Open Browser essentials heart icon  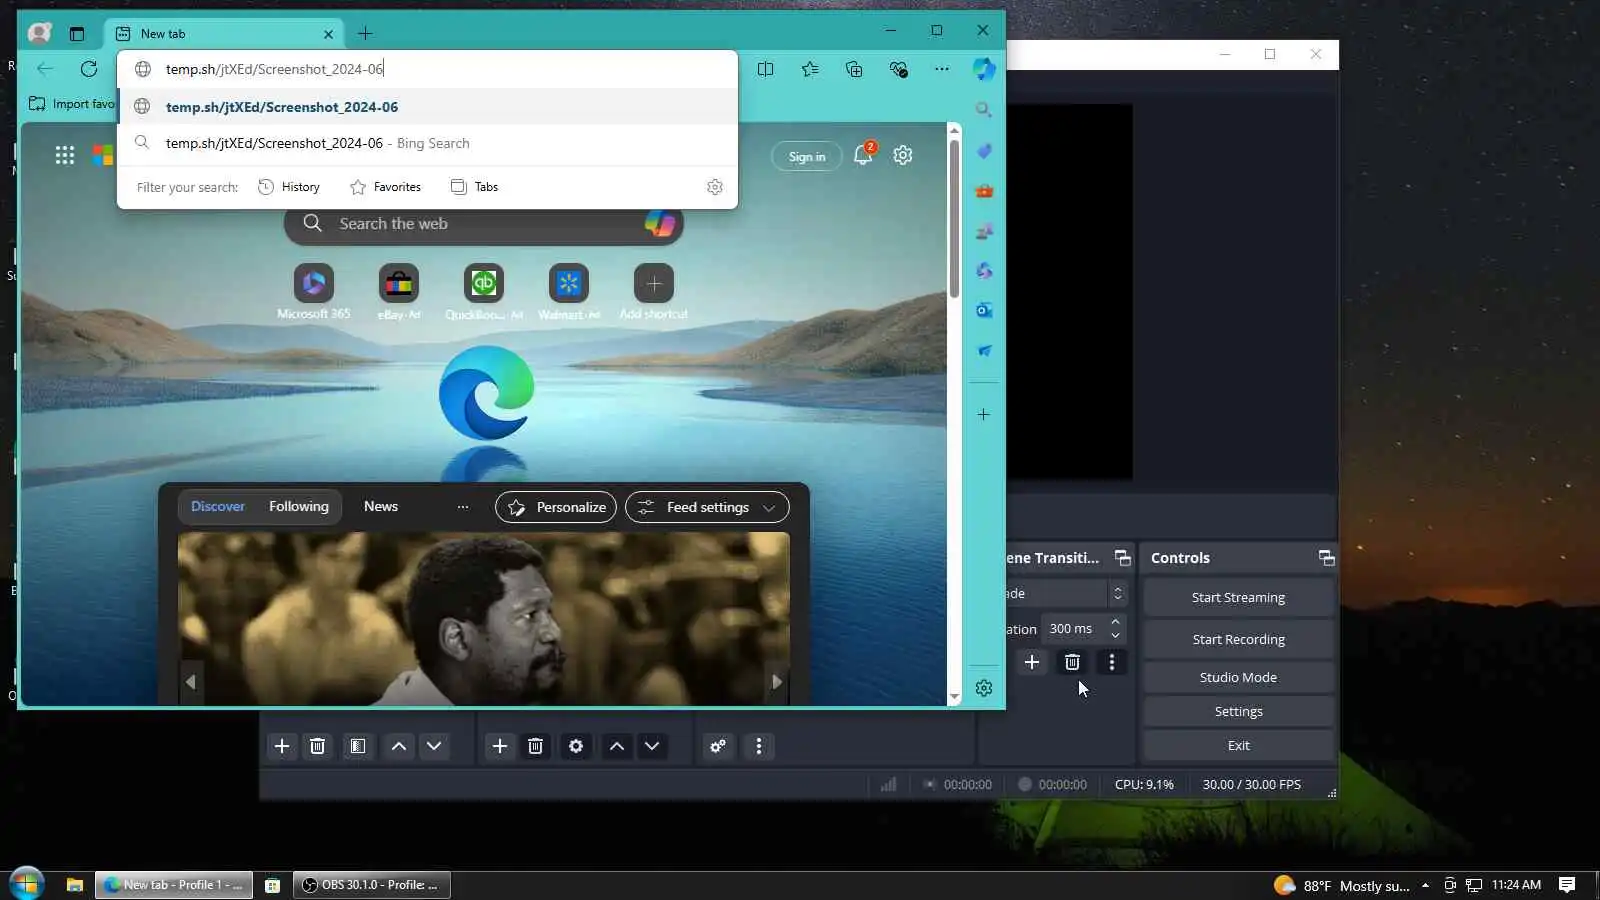898,69
